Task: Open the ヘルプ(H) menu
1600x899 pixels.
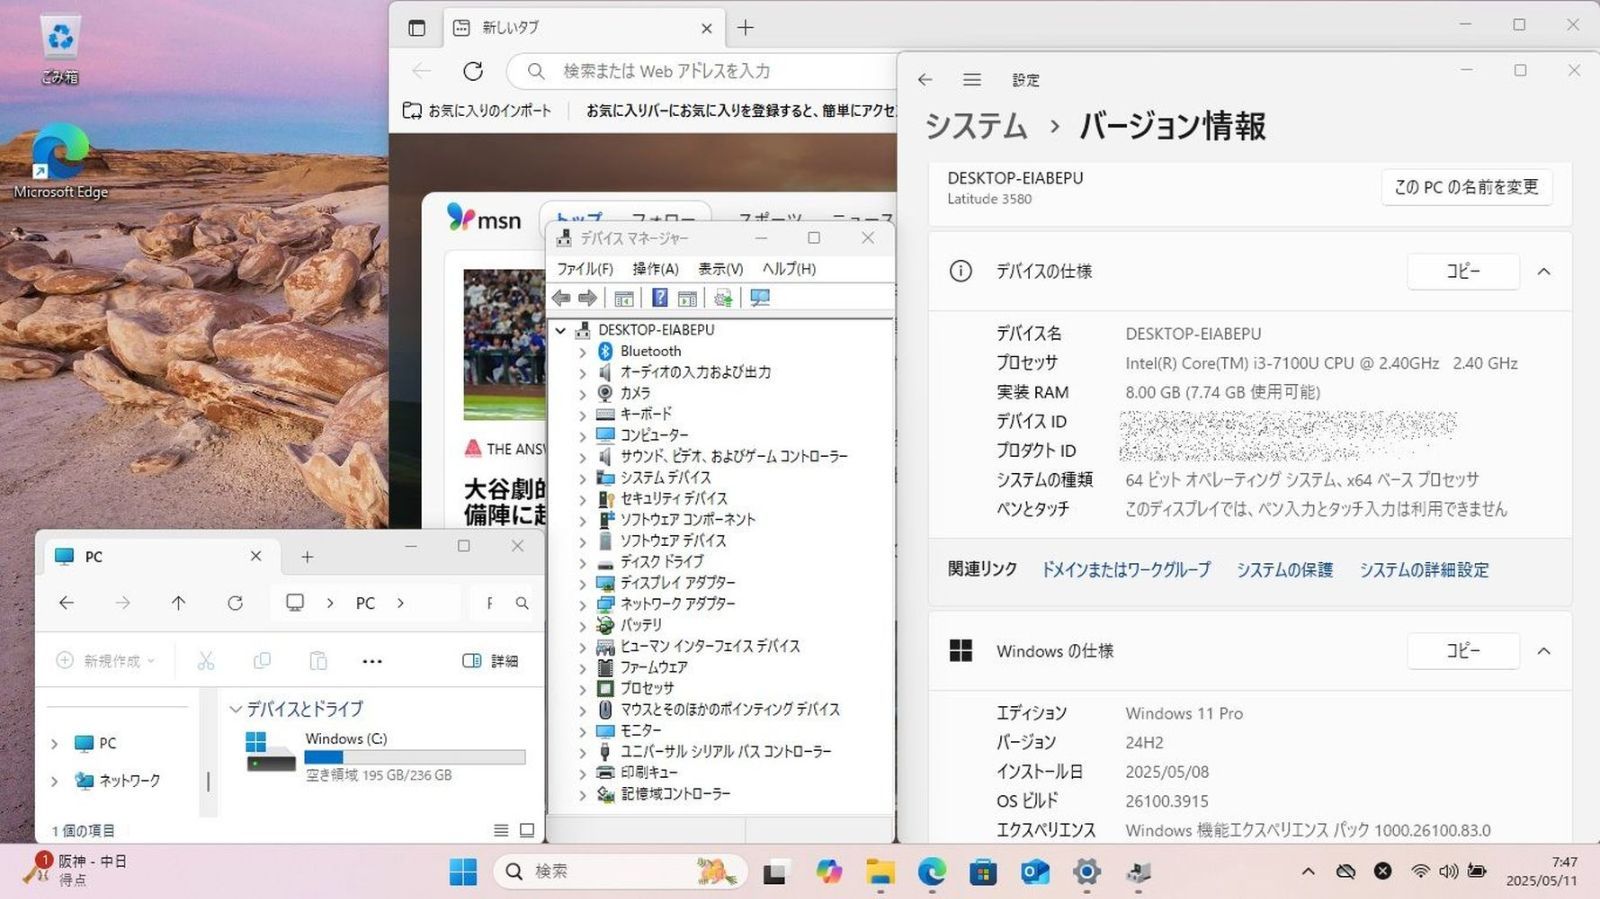Action: coord(789,269)
